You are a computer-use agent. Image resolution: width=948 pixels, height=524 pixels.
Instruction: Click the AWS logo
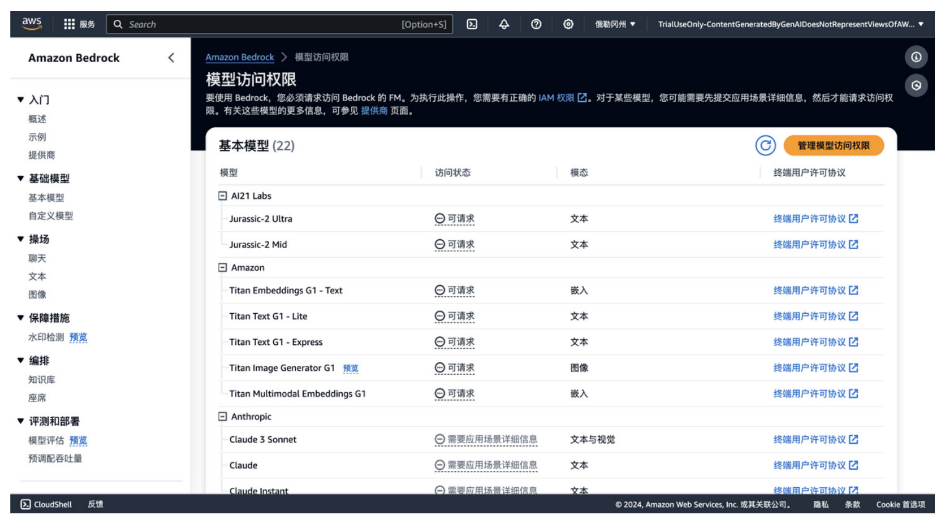[x=31, y=24]
